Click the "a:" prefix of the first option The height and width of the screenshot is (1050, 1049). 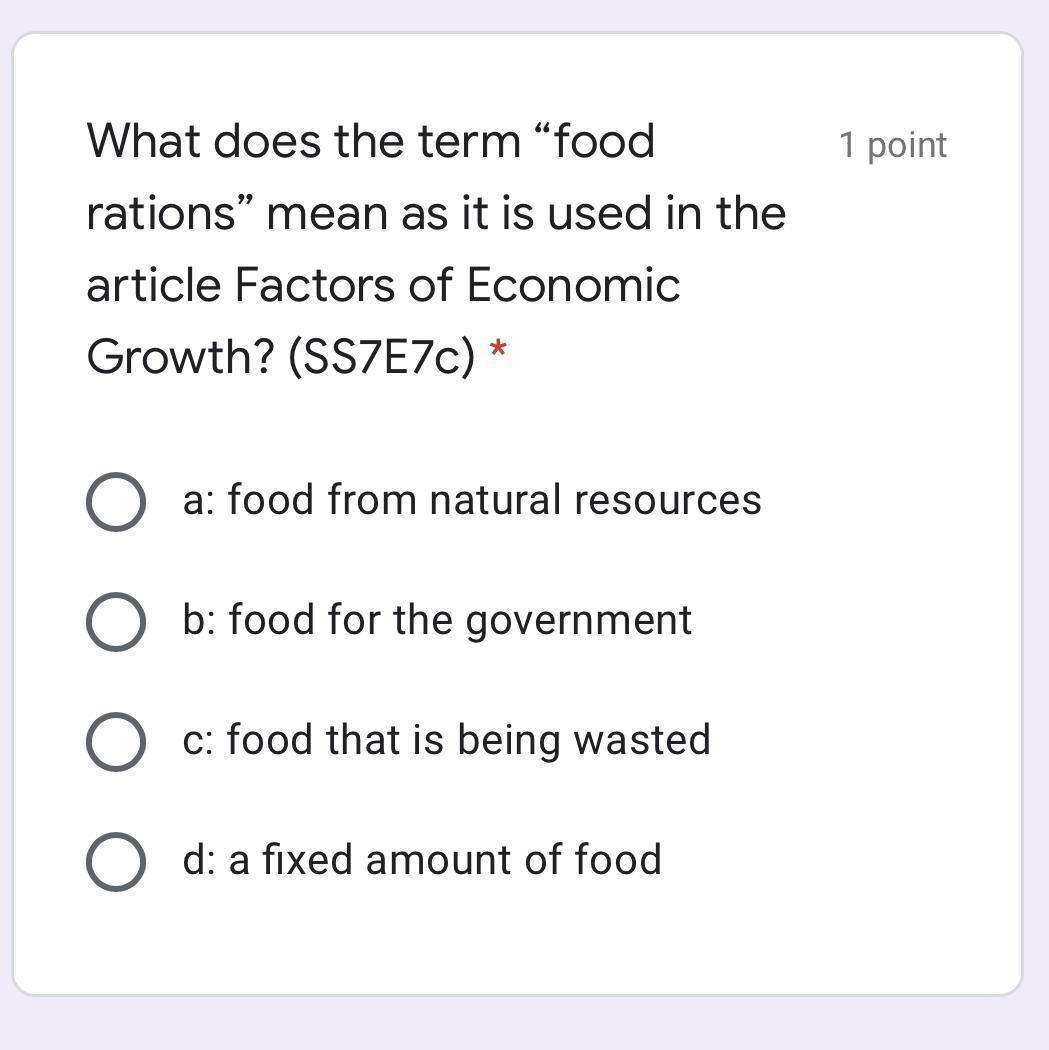[199, 500]
